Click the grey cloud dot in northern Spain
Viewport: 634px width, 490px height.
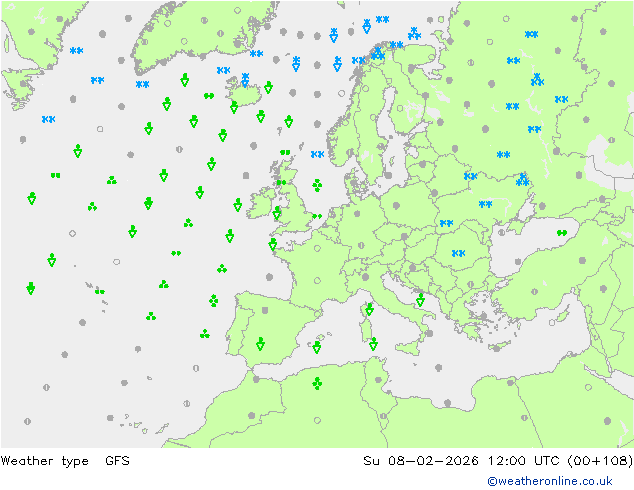[x=265, y=310]
